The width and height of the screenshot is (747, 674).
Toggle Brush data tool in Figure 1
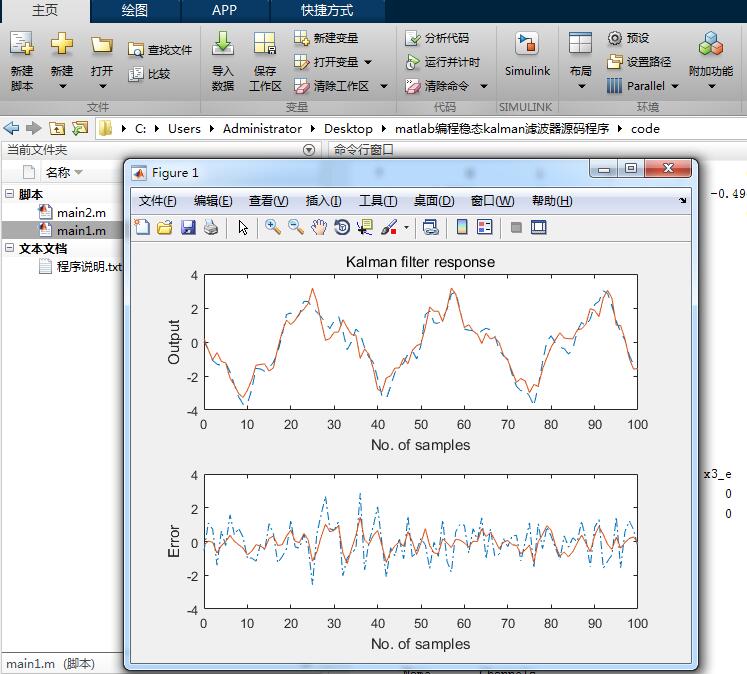point(389,227)
